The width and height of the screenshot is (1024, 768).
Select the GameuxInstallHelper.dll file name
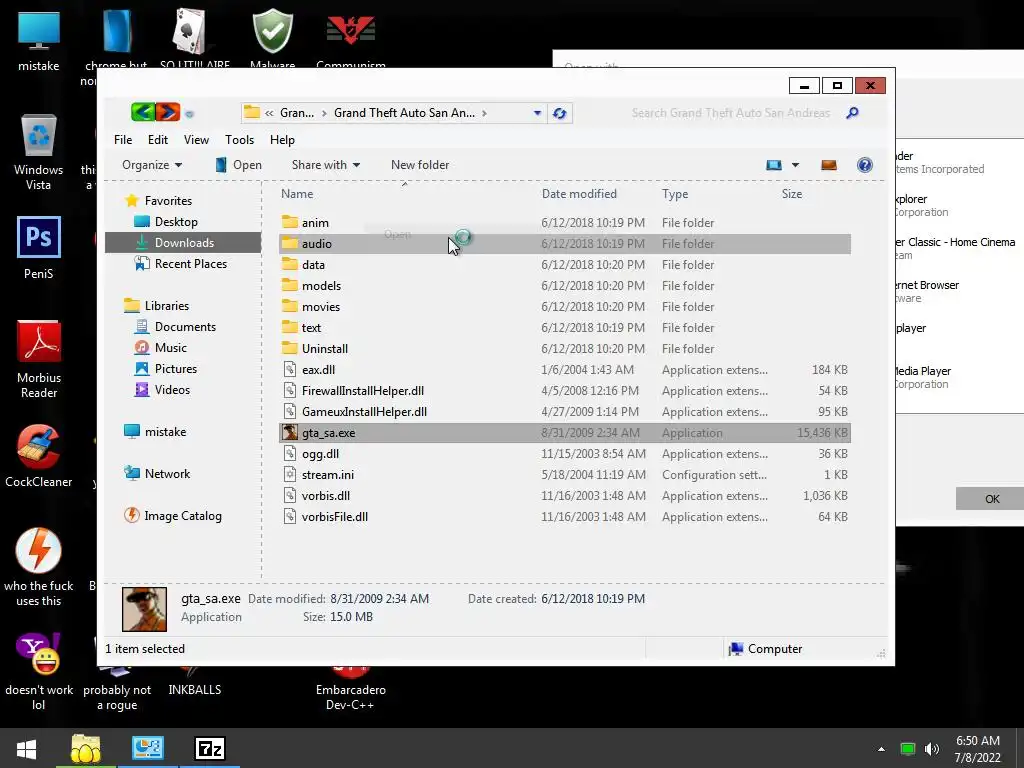pyautogui.click(x=364, y=411)
